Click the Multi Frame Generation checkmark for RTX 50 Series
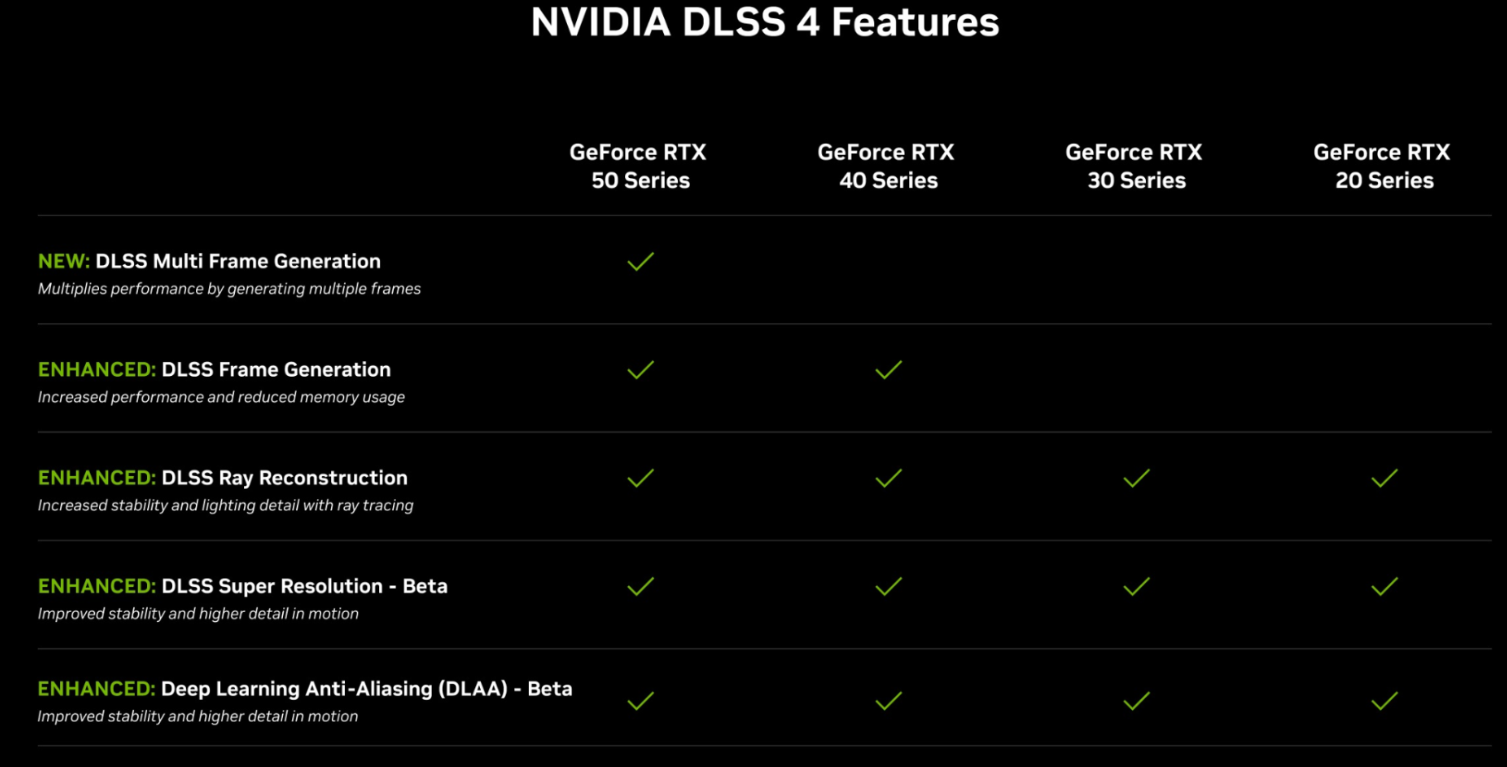 click(640, 262)
